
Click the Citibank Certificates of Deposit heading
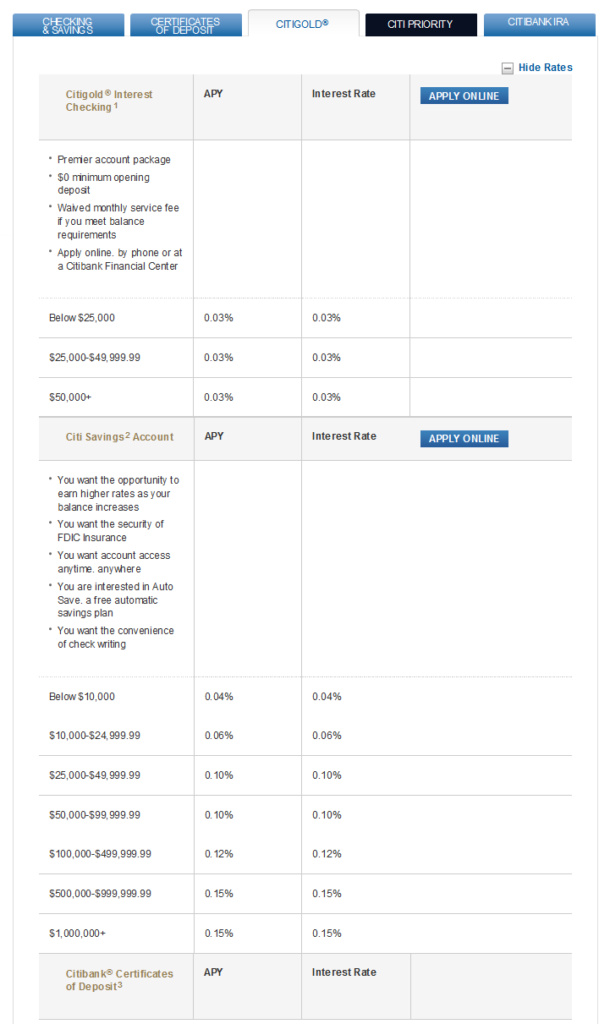pyautogui.click(x=119, y=979)
